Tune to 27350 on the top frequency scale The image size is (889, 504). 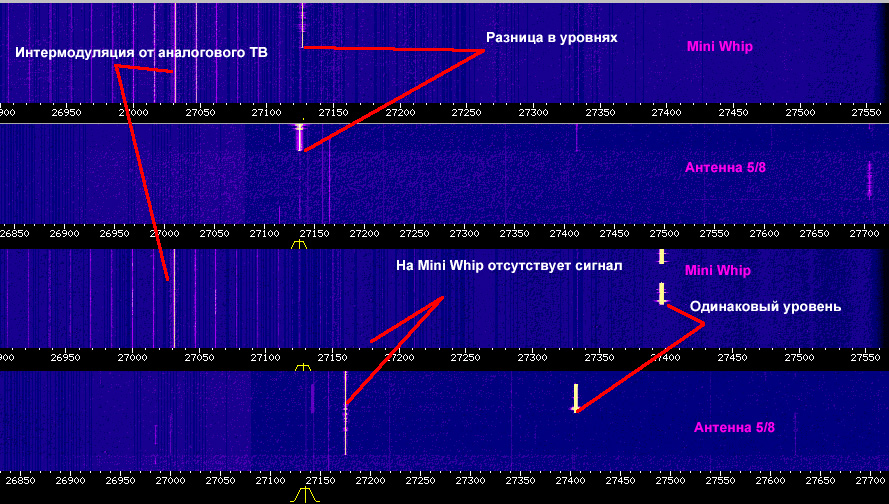pos(600,112)
